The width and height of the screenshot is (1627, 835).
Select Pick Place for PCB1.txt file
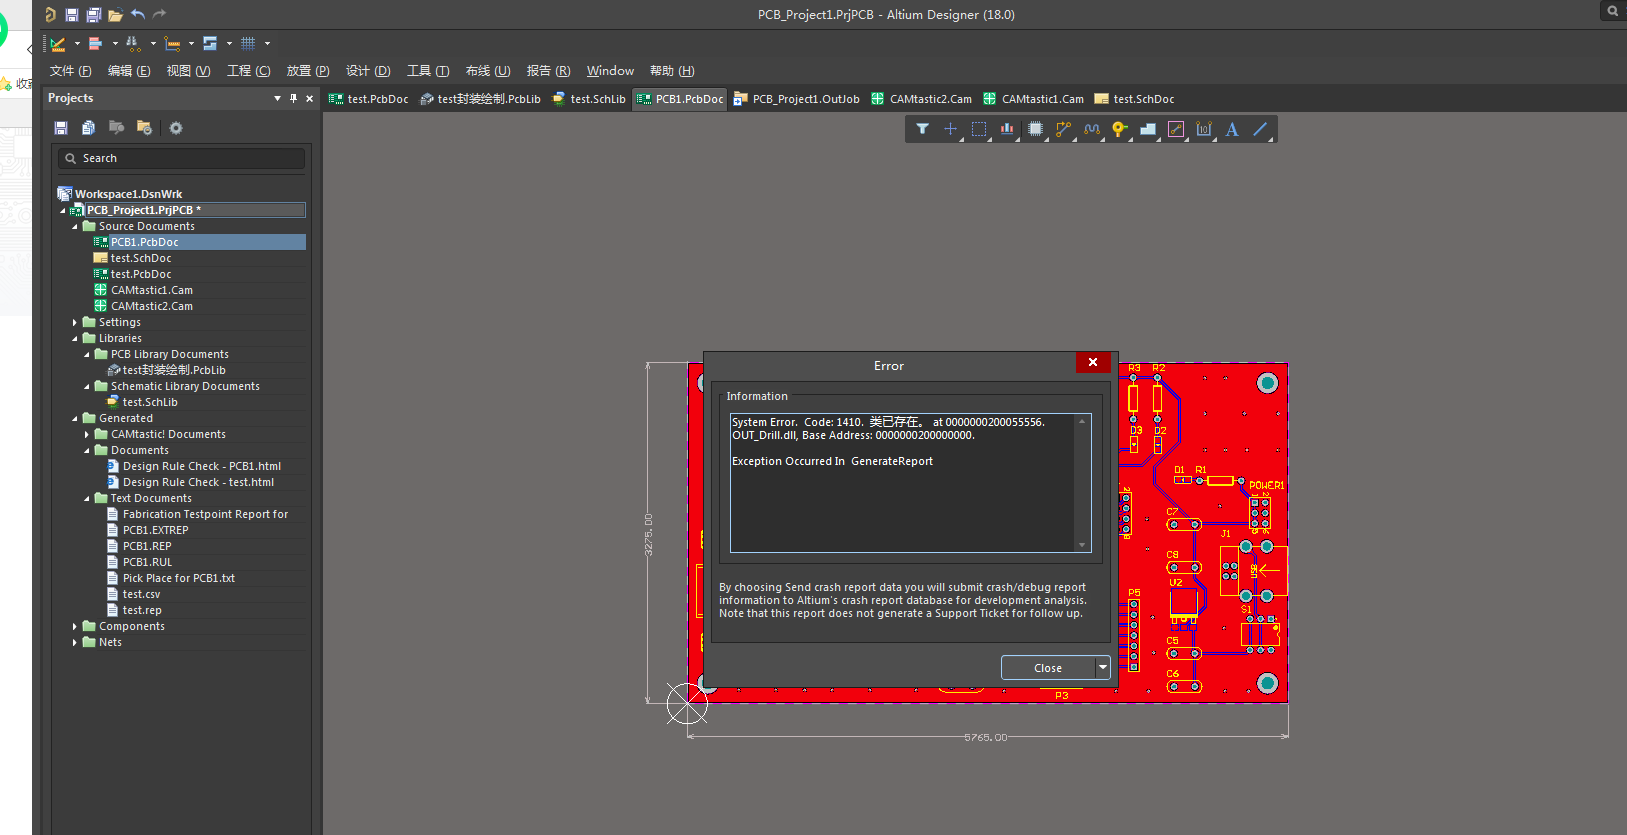click(x=179, y=578)
